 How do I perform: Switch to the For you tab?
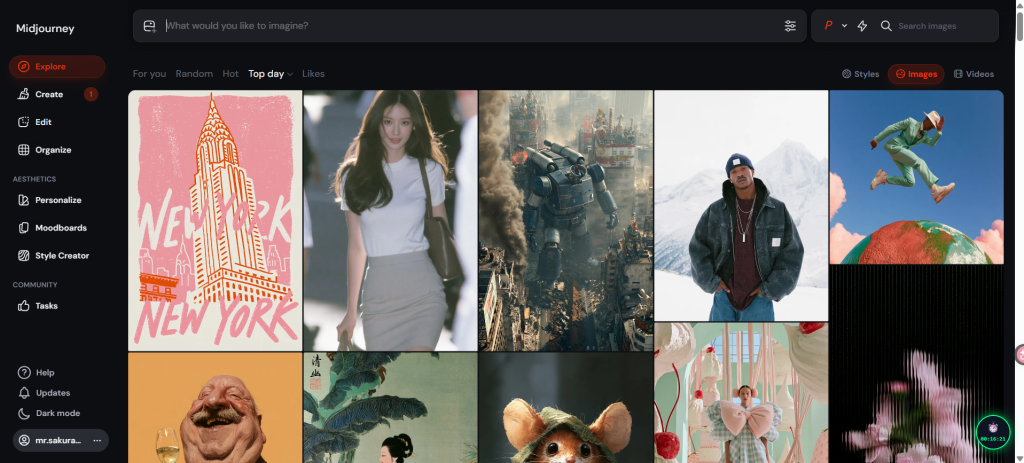[x=149, y=74]
